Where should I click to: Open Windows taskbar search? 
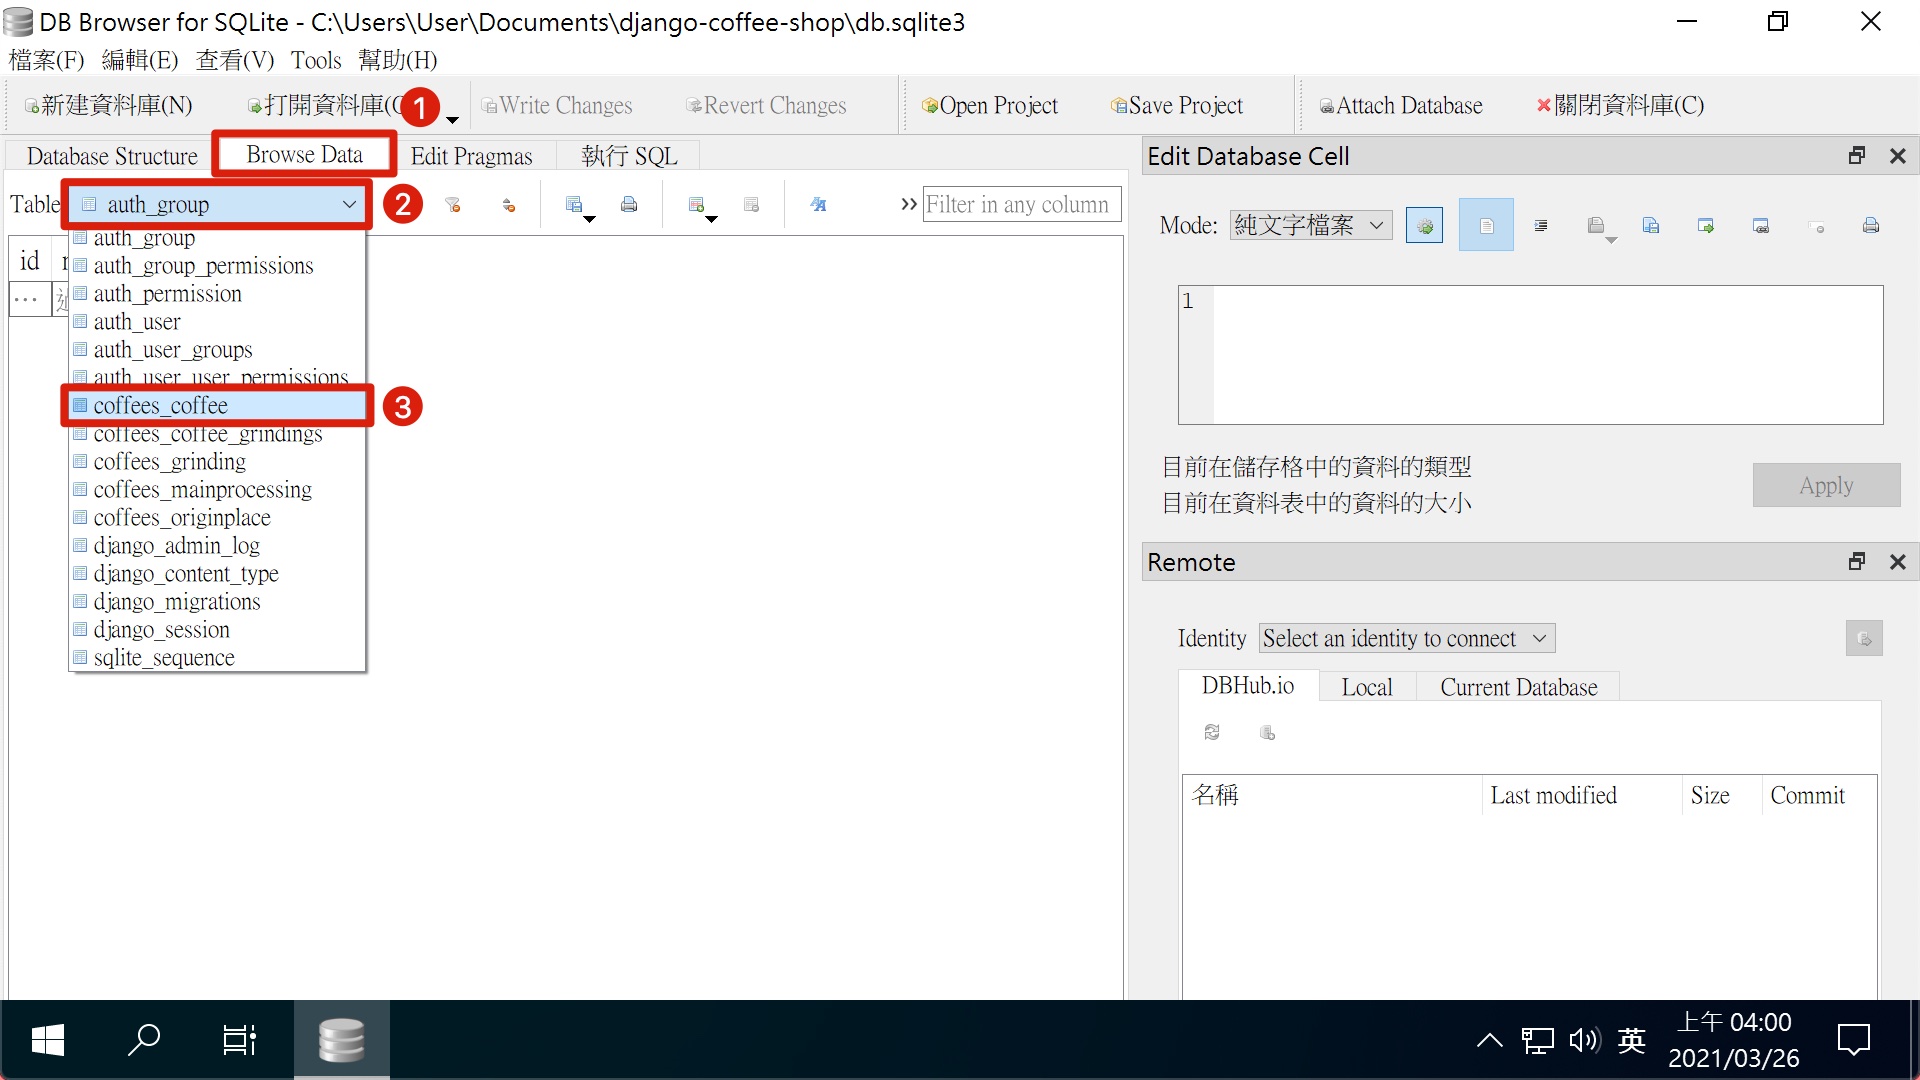pos(144,1040)
